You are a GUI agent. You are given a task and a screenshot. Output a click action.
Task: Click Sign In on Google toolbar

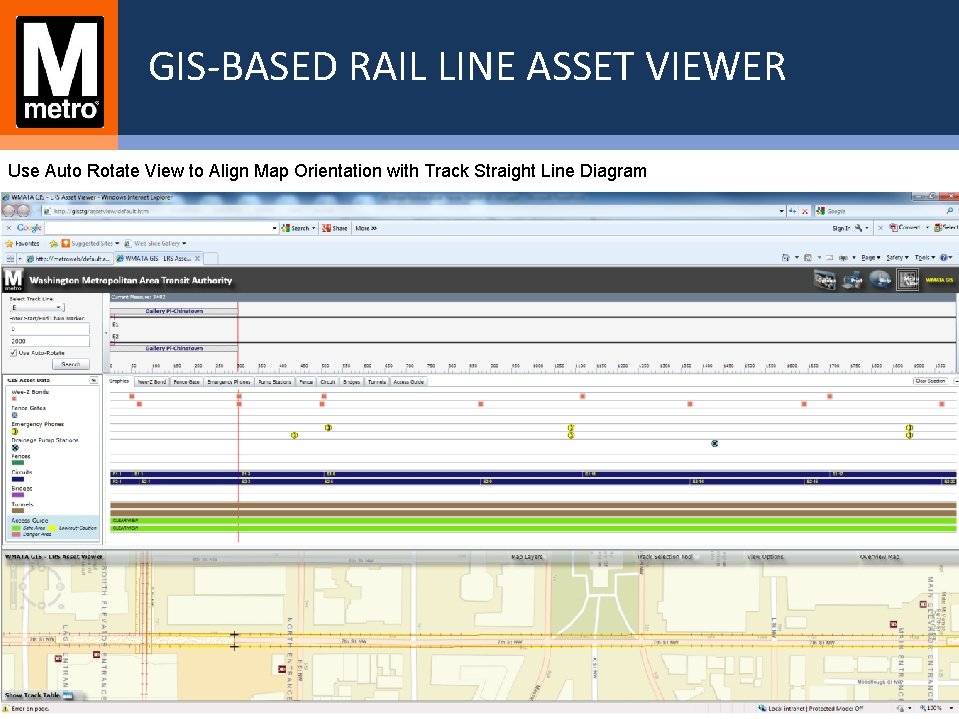(841, 228)
